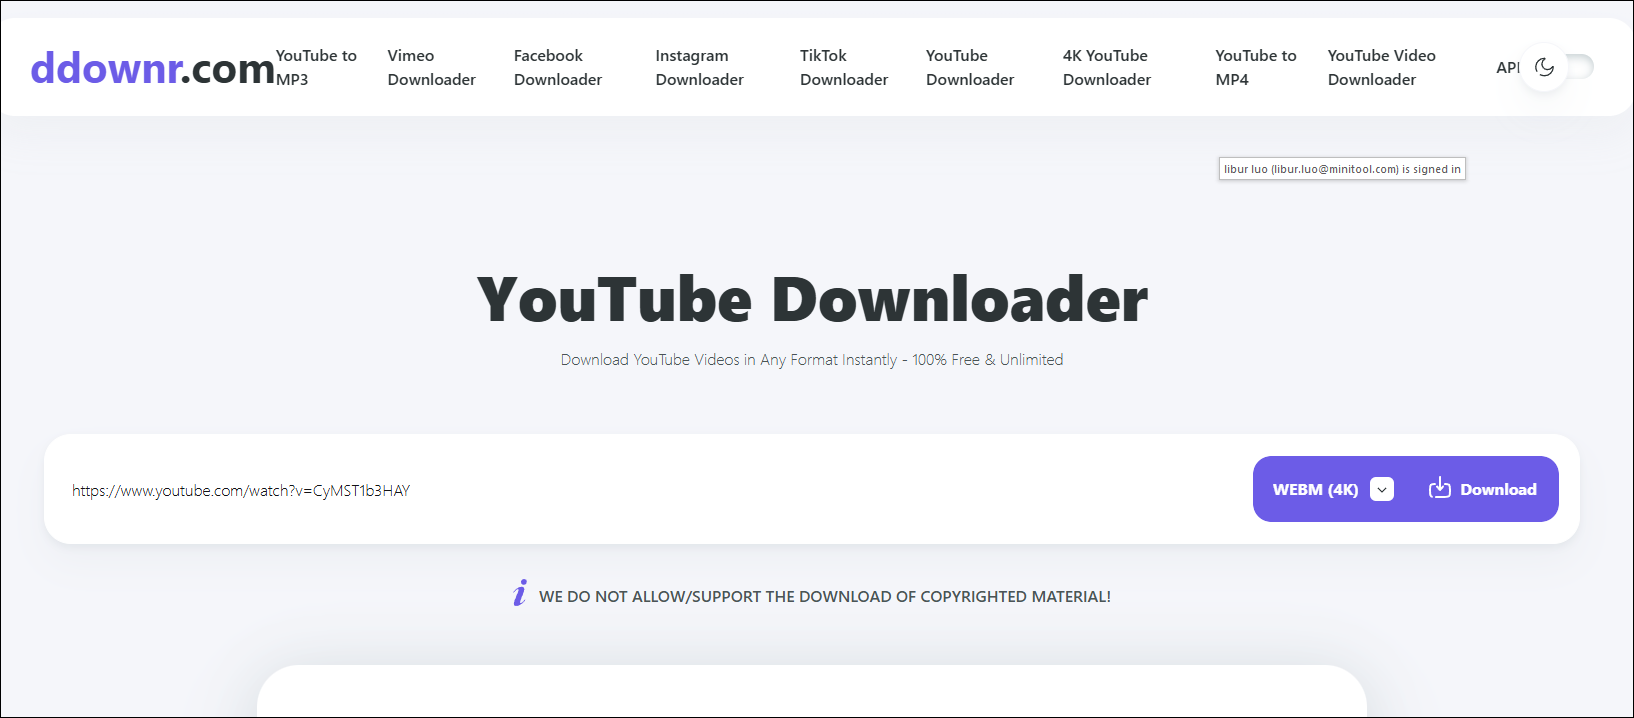Image resolution: width=1634 pixels, height=718 pixels.
Task: Select TikTok Downloader in navigation
Action: pos(844,67)
